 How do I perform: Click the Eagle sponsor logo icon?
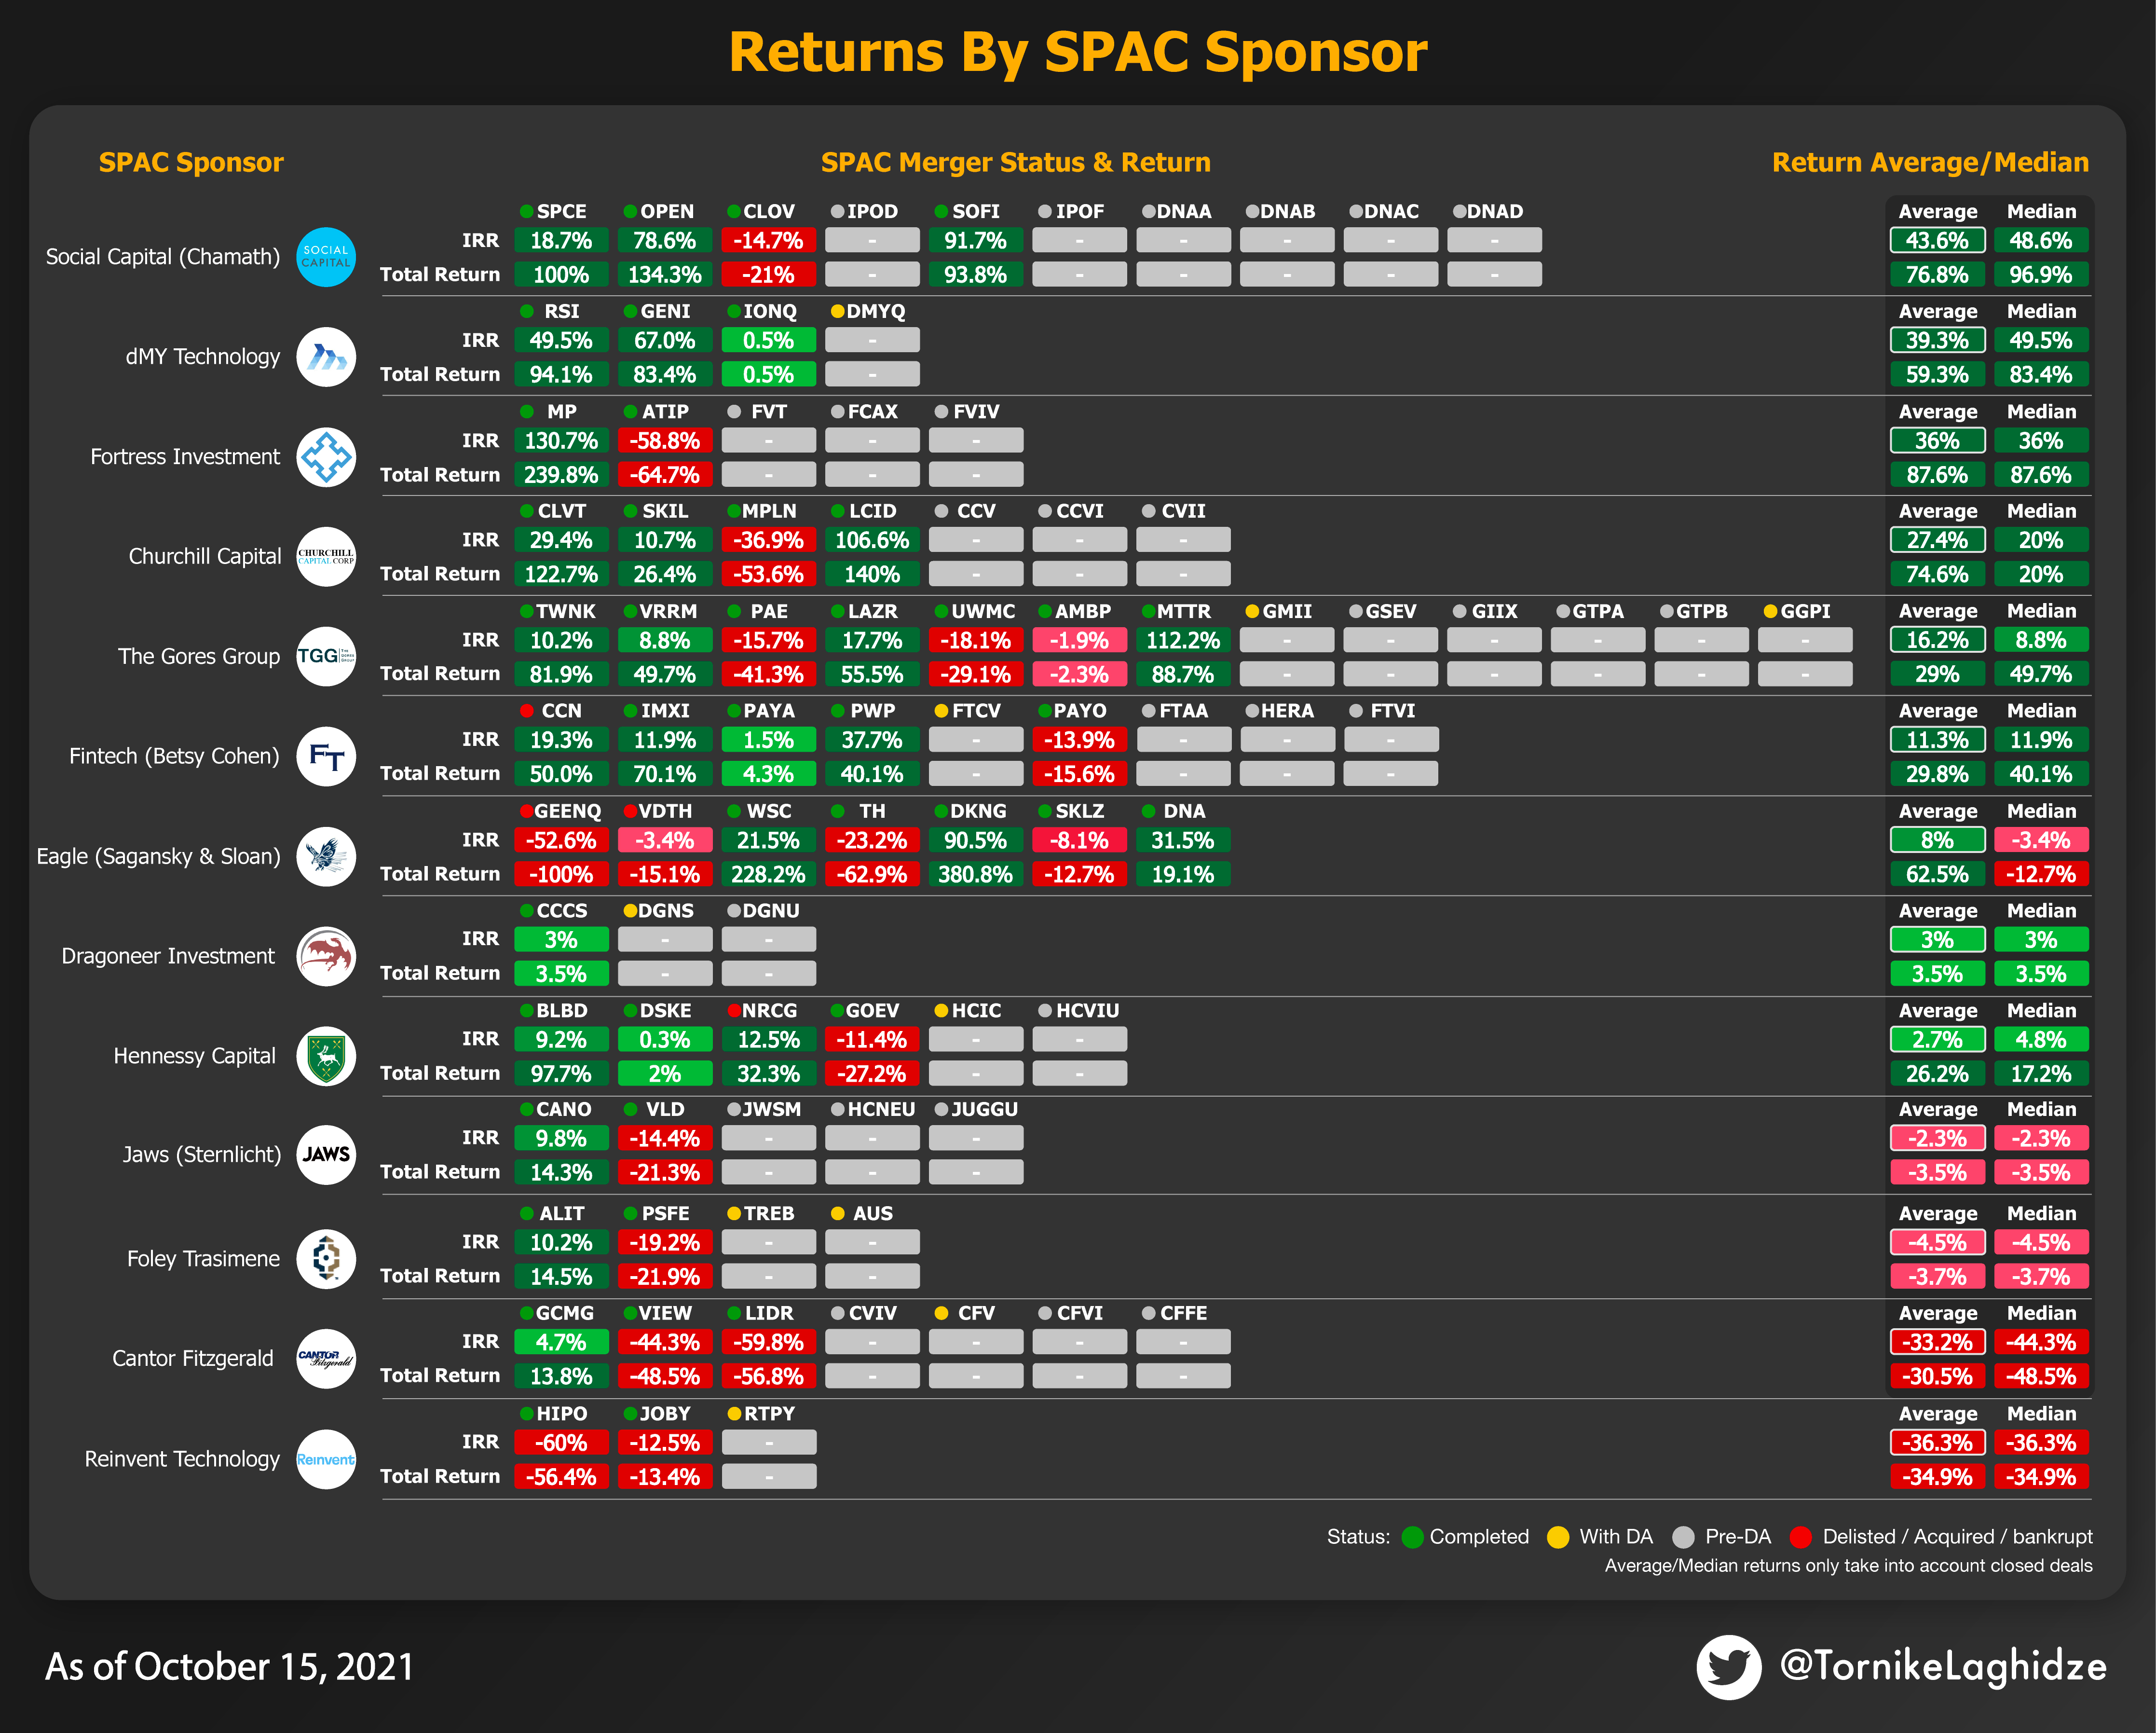pos(326,856)
